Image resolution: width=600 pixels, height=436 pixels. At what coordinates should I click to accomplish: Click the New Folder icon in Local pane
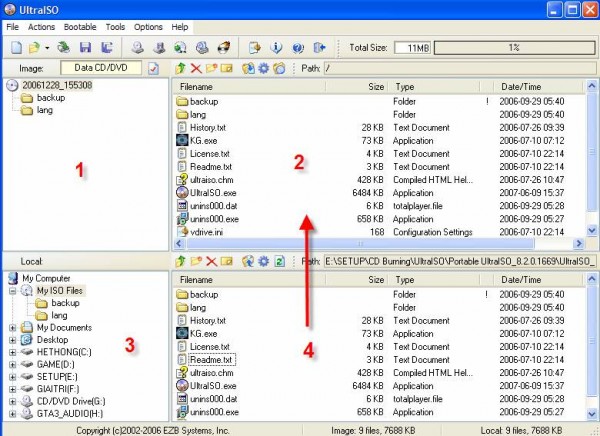click(x=196, y=261)
